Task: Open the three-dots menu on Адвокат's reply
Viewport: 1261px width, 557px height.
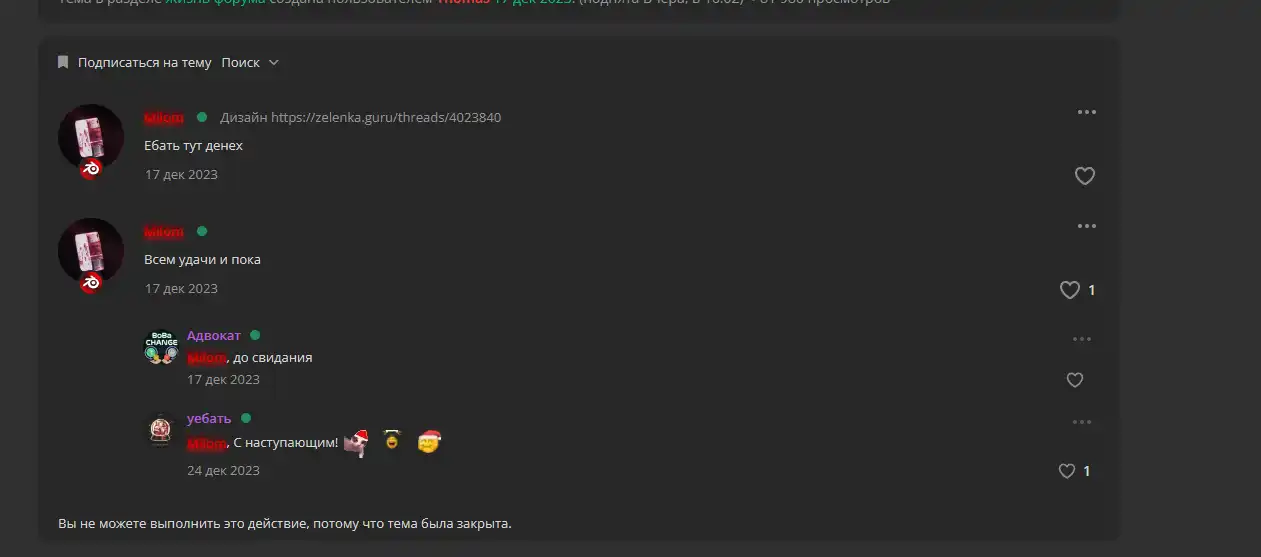Action: [x=1082, y=339]
